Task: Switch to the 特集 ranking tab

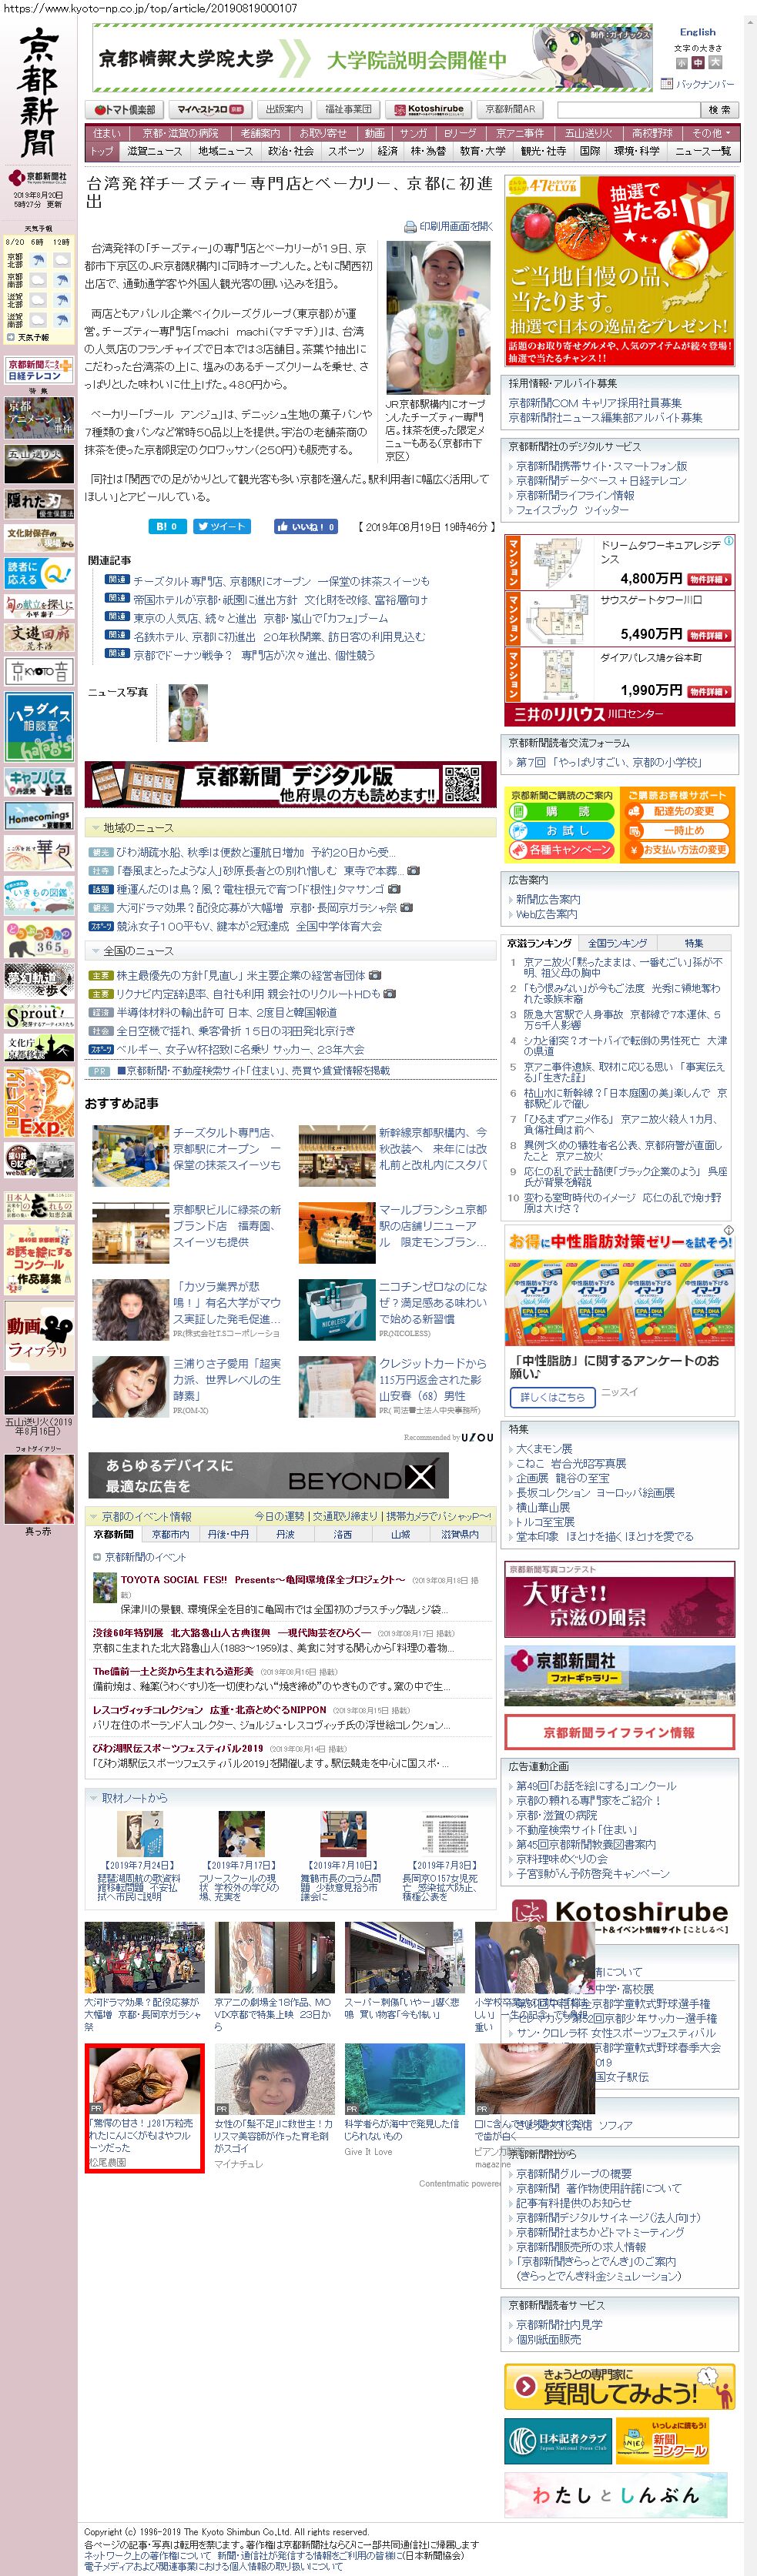Action: pyautogui.click(x=694, y=943)
